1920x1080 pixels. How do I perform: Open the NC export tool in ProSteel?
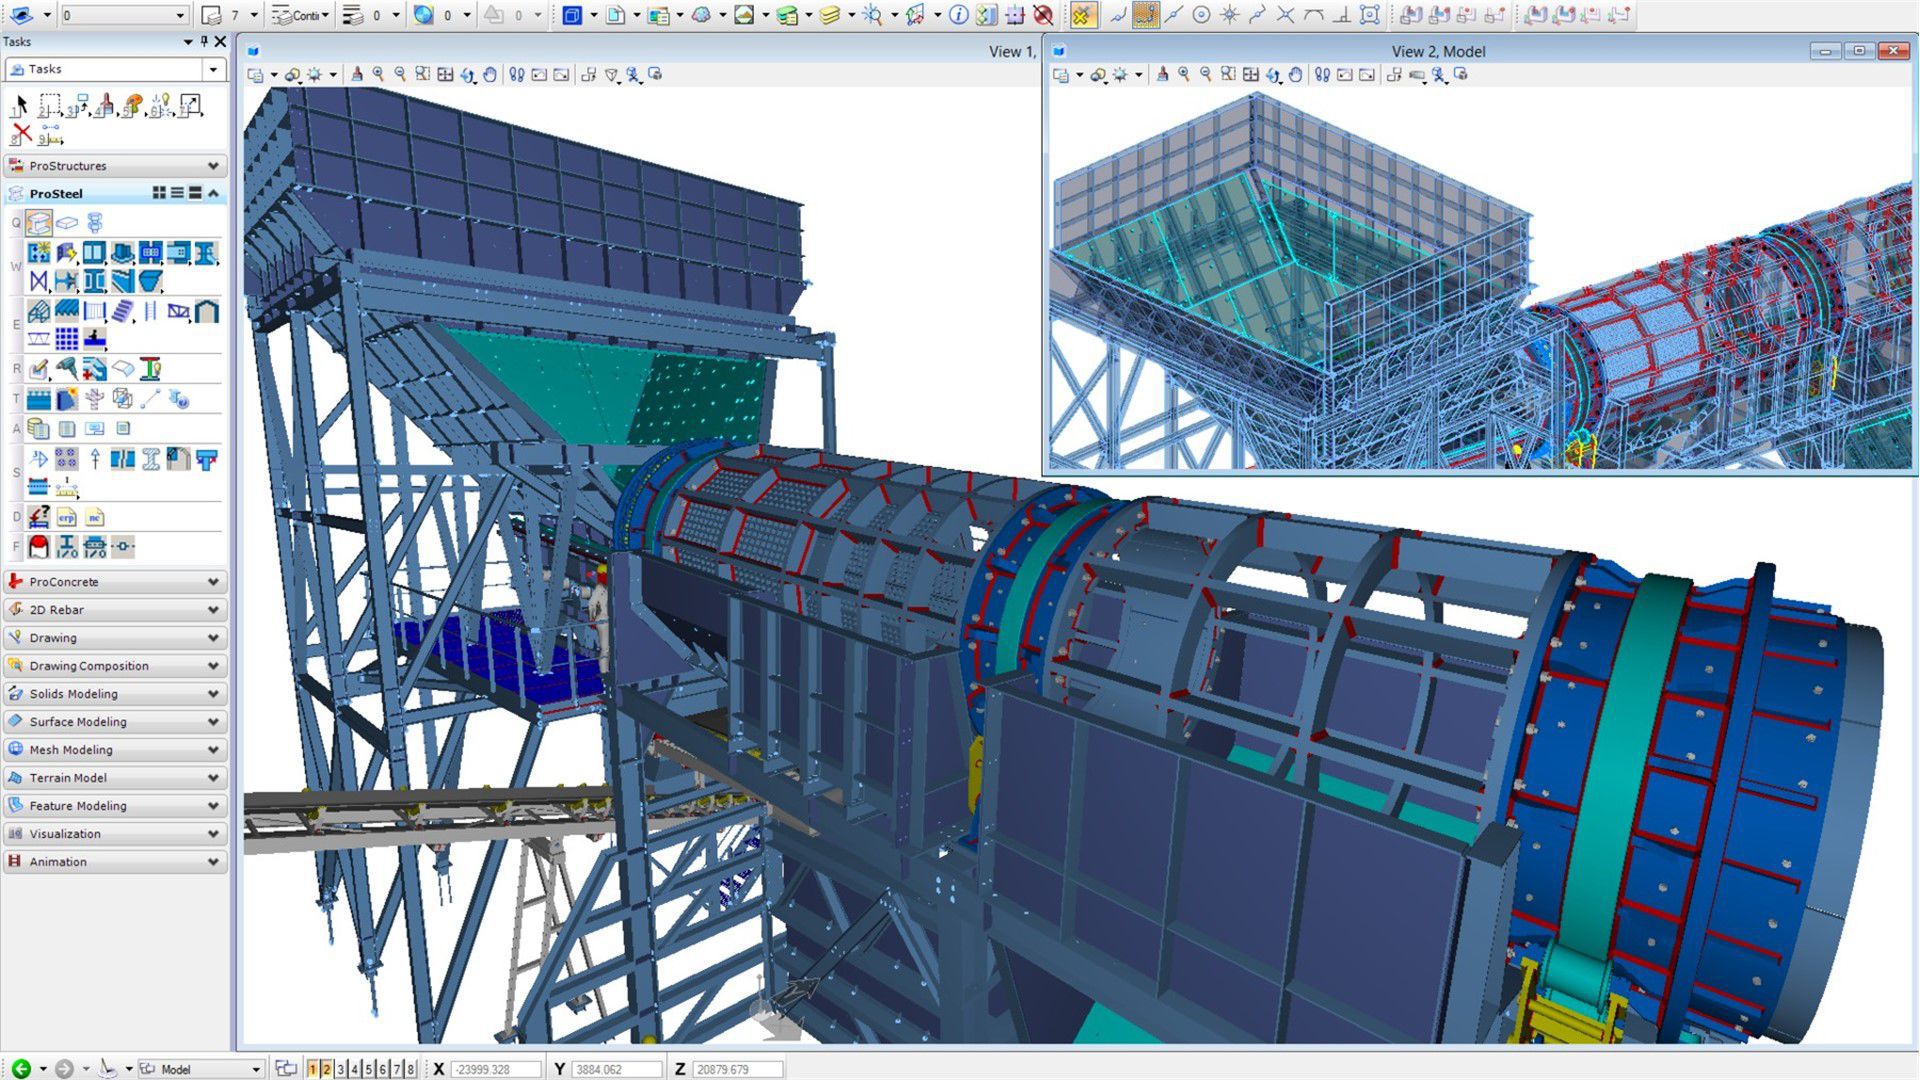tap(95, 517)
